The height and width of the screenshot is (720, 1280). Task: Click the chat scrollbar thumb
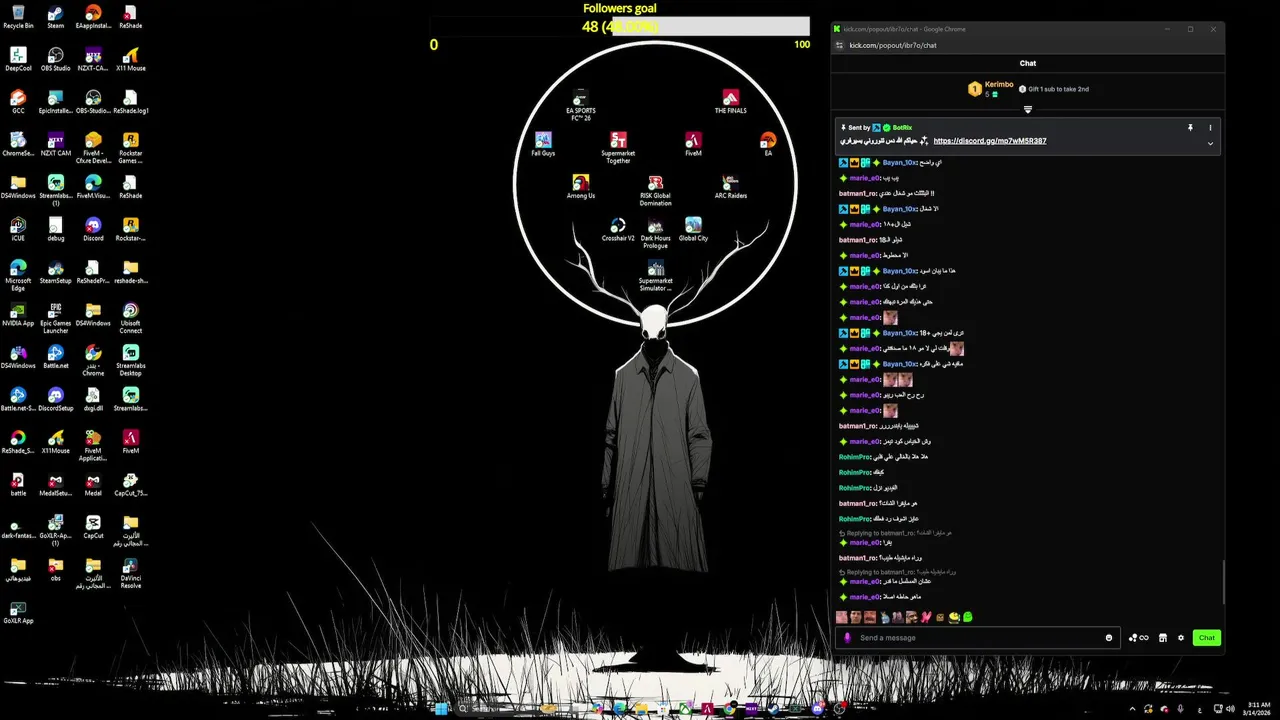coord(1222,582)
